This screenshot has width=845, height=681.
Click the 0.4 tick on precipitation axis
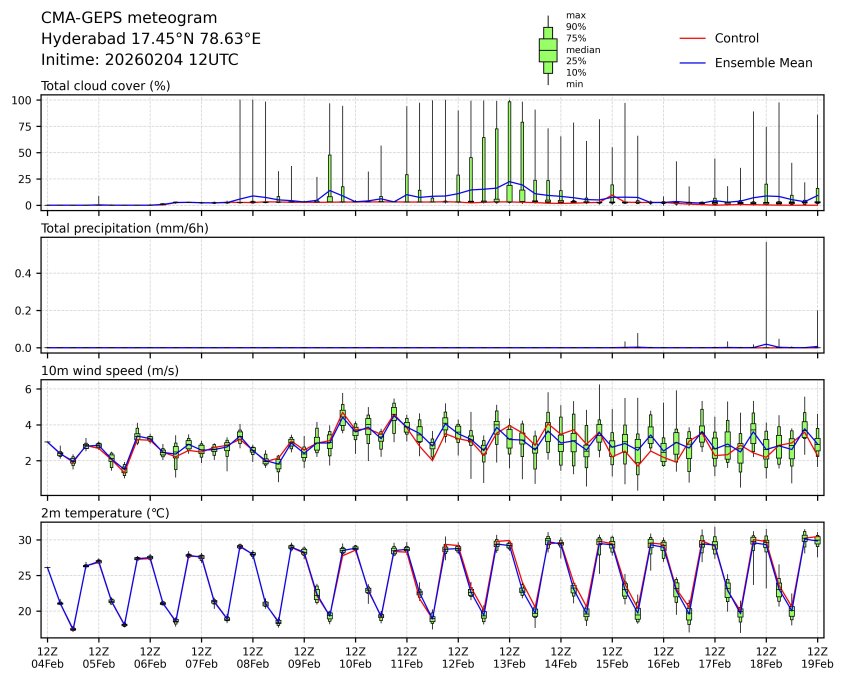[x=27, y=273]
